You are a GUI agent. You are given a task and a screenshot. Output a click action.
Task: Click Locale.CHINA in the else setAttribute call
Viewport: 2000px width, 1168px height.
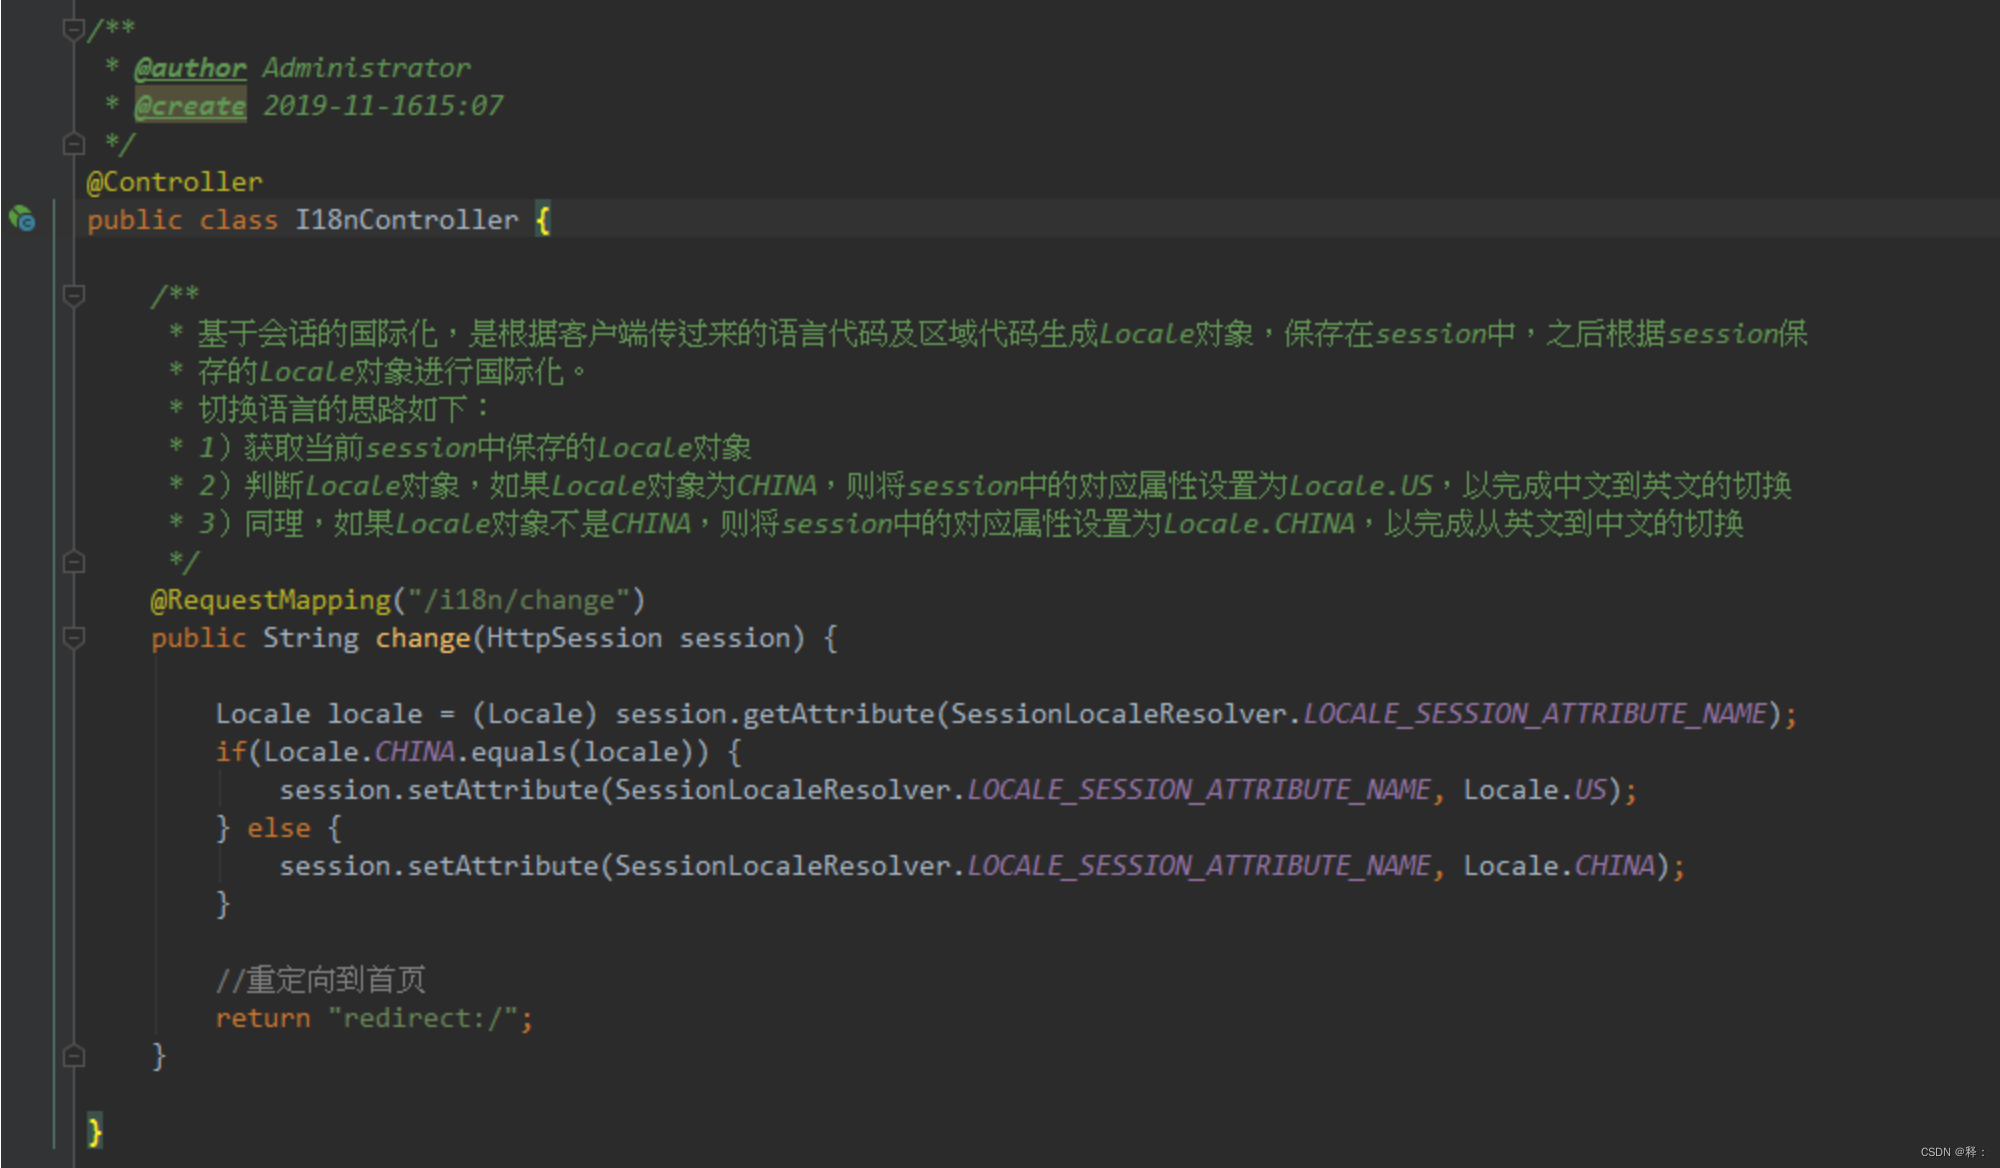(x=1559, y=866)
